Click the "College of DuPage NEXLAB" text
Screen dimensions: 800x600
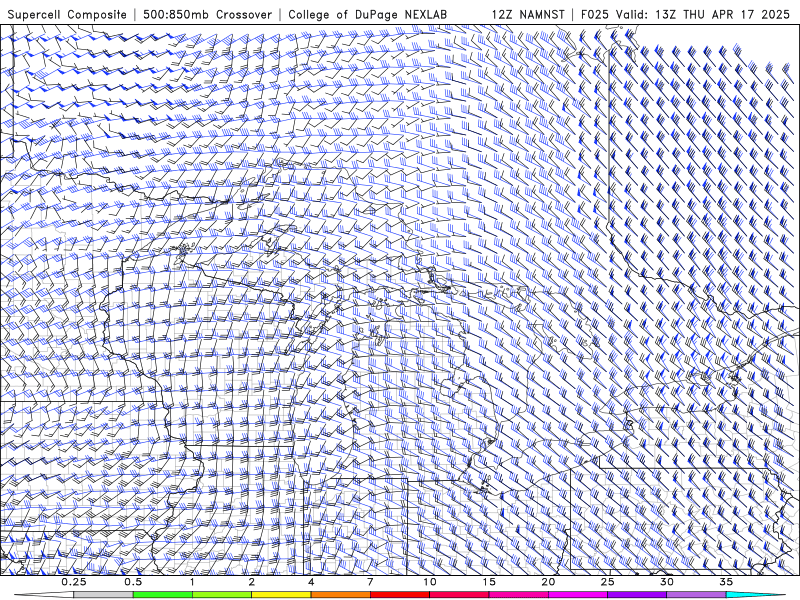coord(367,14)
